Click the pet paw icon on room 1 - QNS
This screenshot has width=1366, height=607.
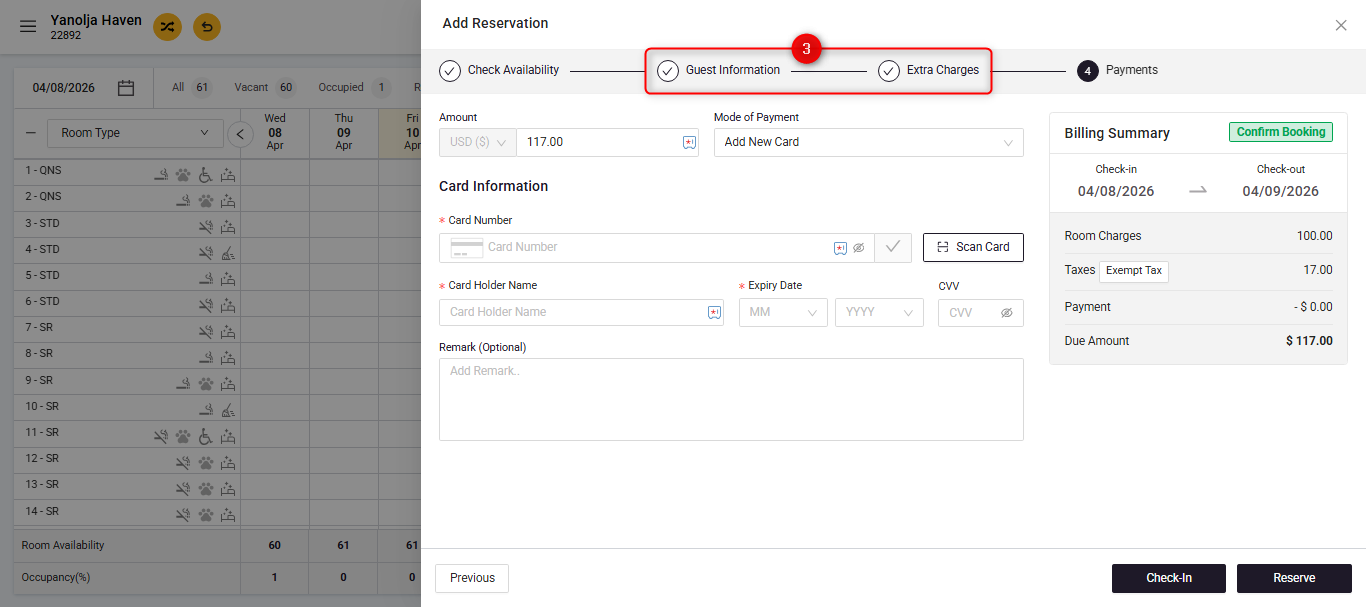[x=183, y=174]
